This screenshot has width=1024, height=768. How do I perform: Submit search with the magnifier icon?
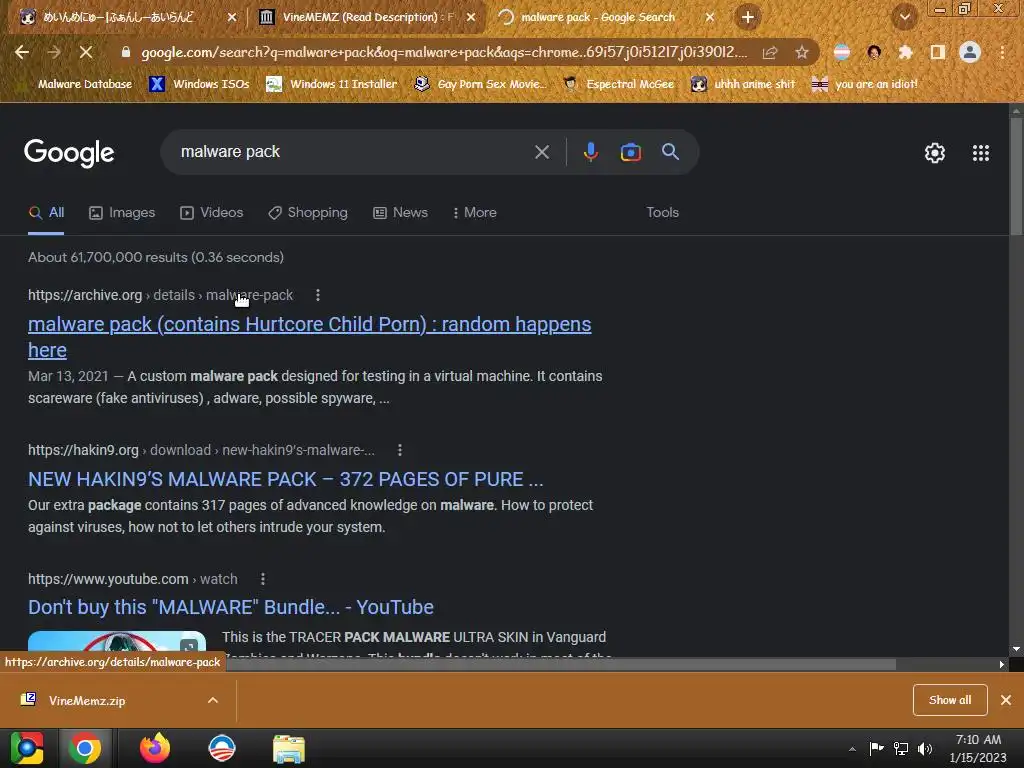pyautogui.click(x=670, y=152)
